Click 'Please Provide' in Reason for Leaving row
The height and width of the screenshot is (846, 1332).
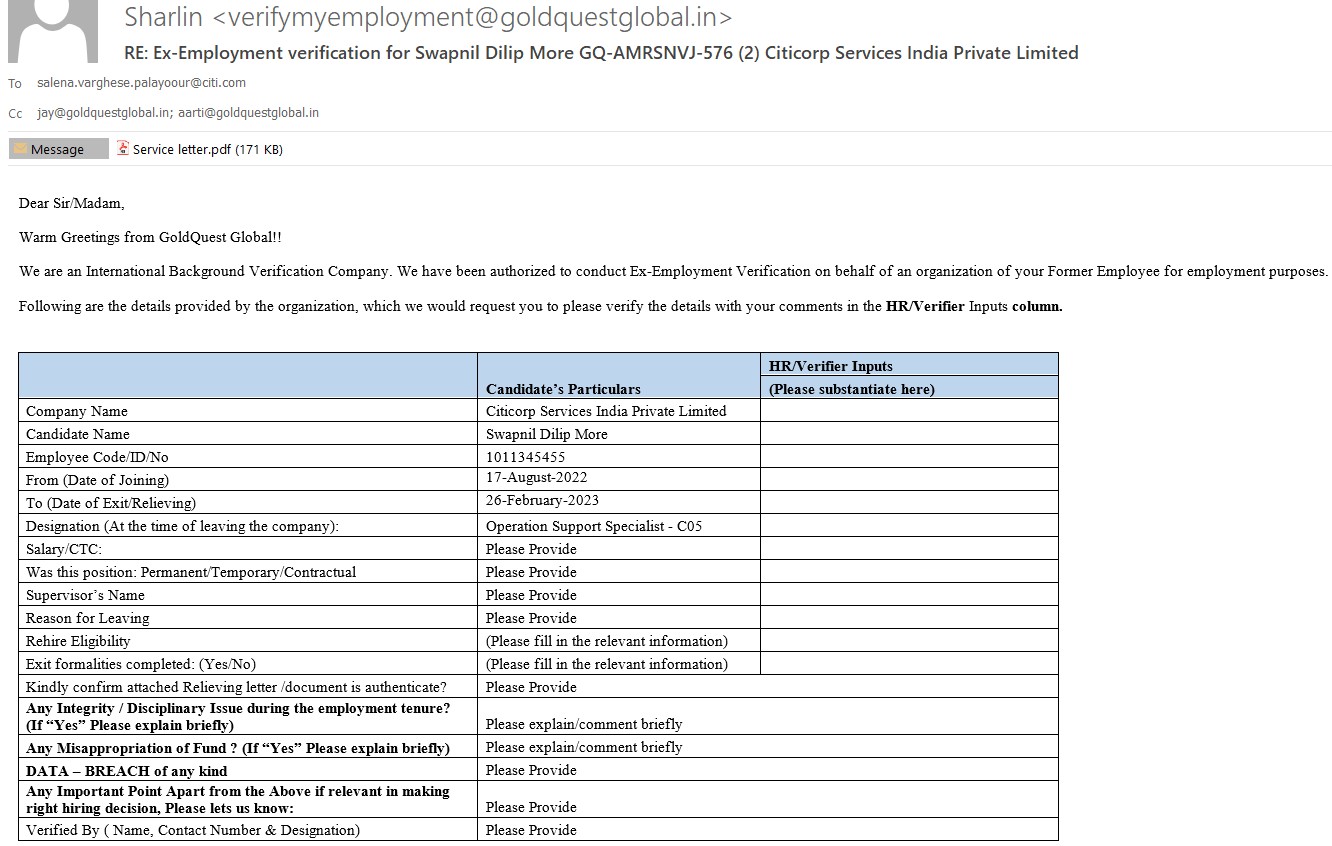tap(531, 618)
